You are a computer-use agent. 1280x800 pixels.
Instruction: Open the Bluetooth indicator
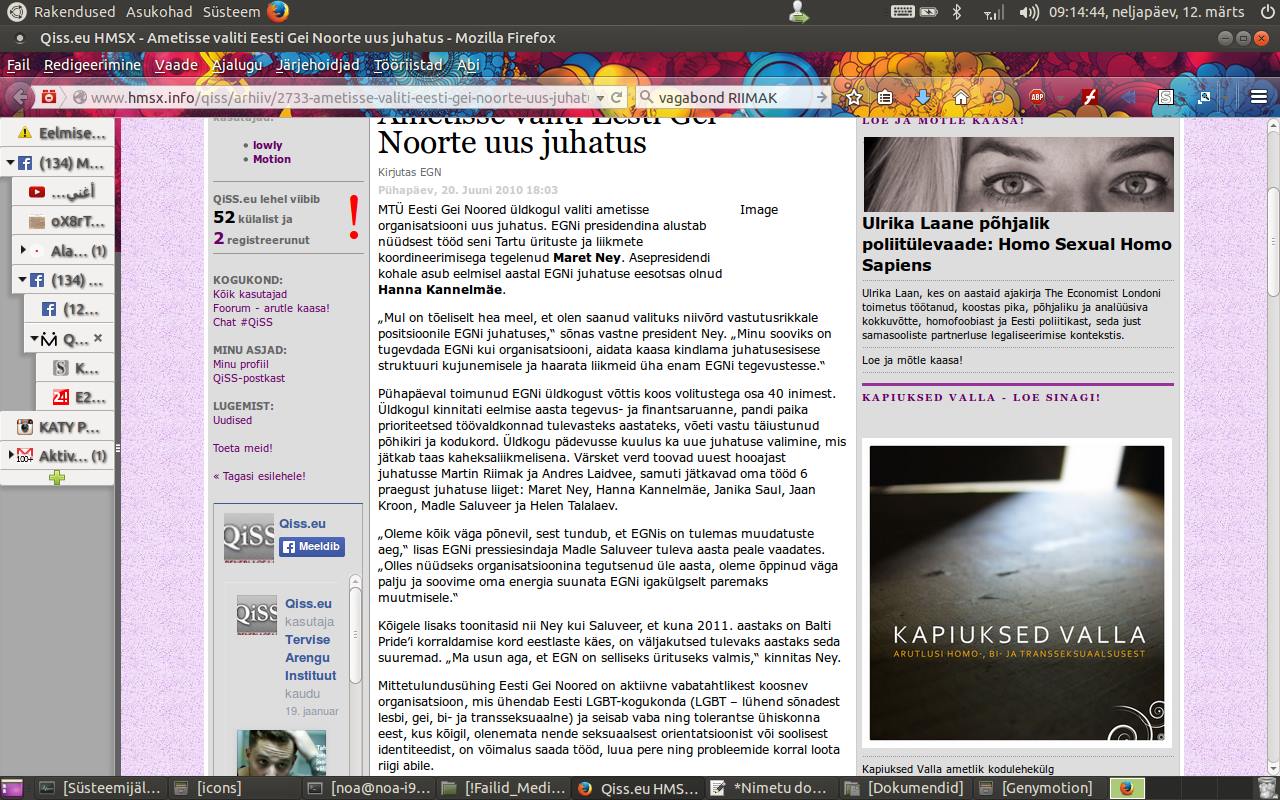coord(956,12)
